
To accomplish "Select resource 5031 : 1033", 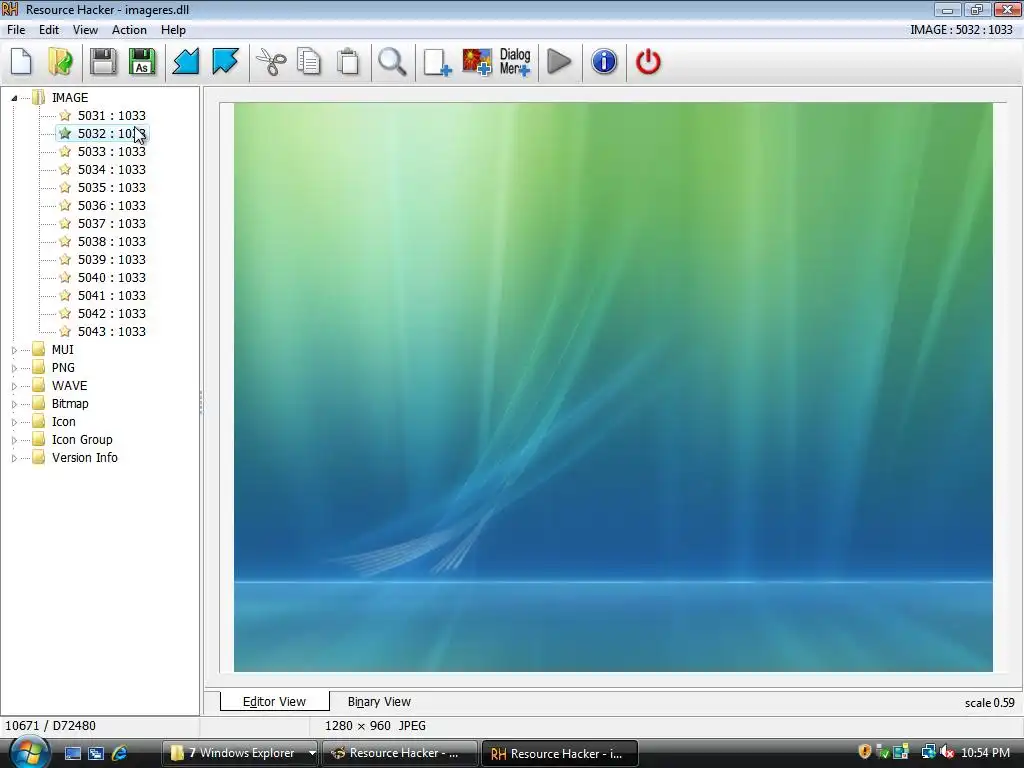I will point(112,116).
